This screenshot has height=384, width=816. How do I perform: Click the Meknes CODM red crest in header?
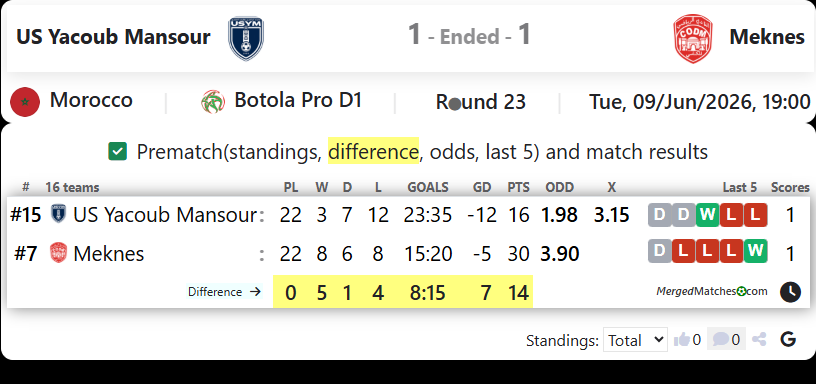692,39
